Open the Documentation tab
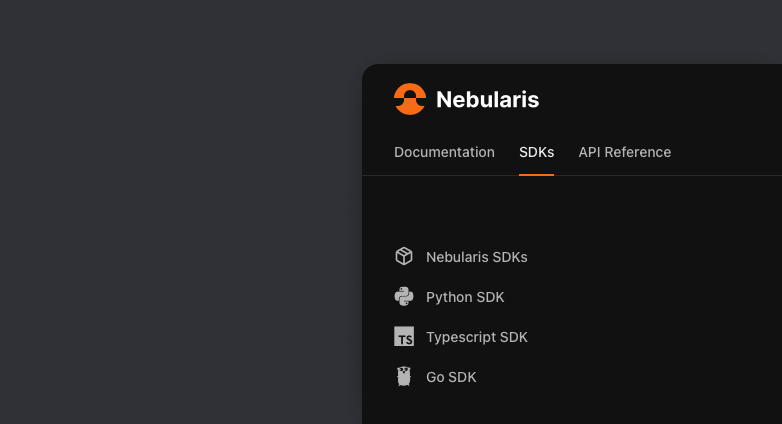 coord(444,152)
